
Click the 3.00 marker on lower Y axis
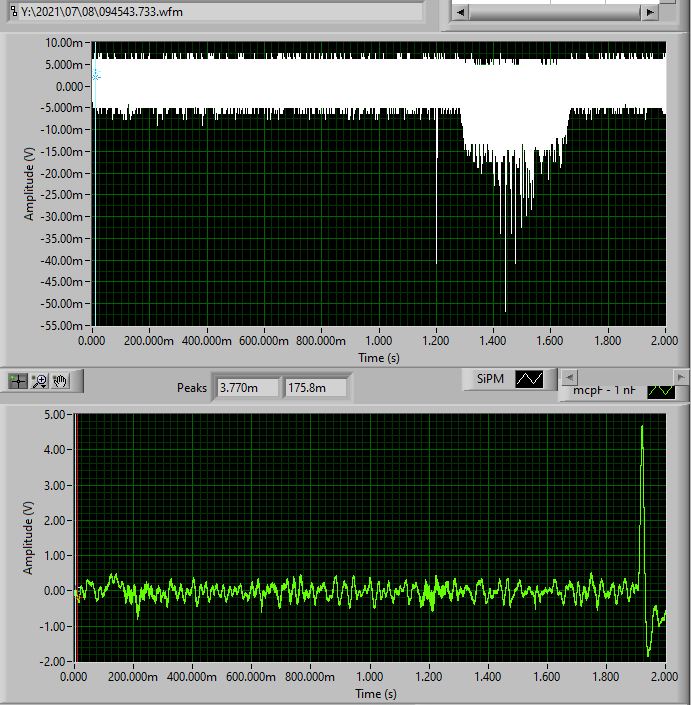(x=54, y=485)
